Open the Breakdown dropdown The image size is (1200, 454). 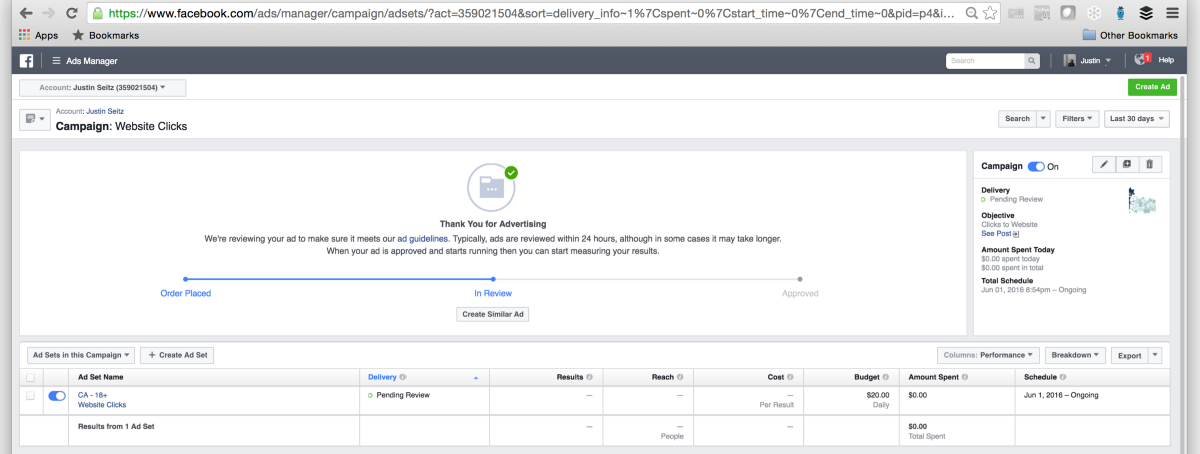tap(1075, 355)
